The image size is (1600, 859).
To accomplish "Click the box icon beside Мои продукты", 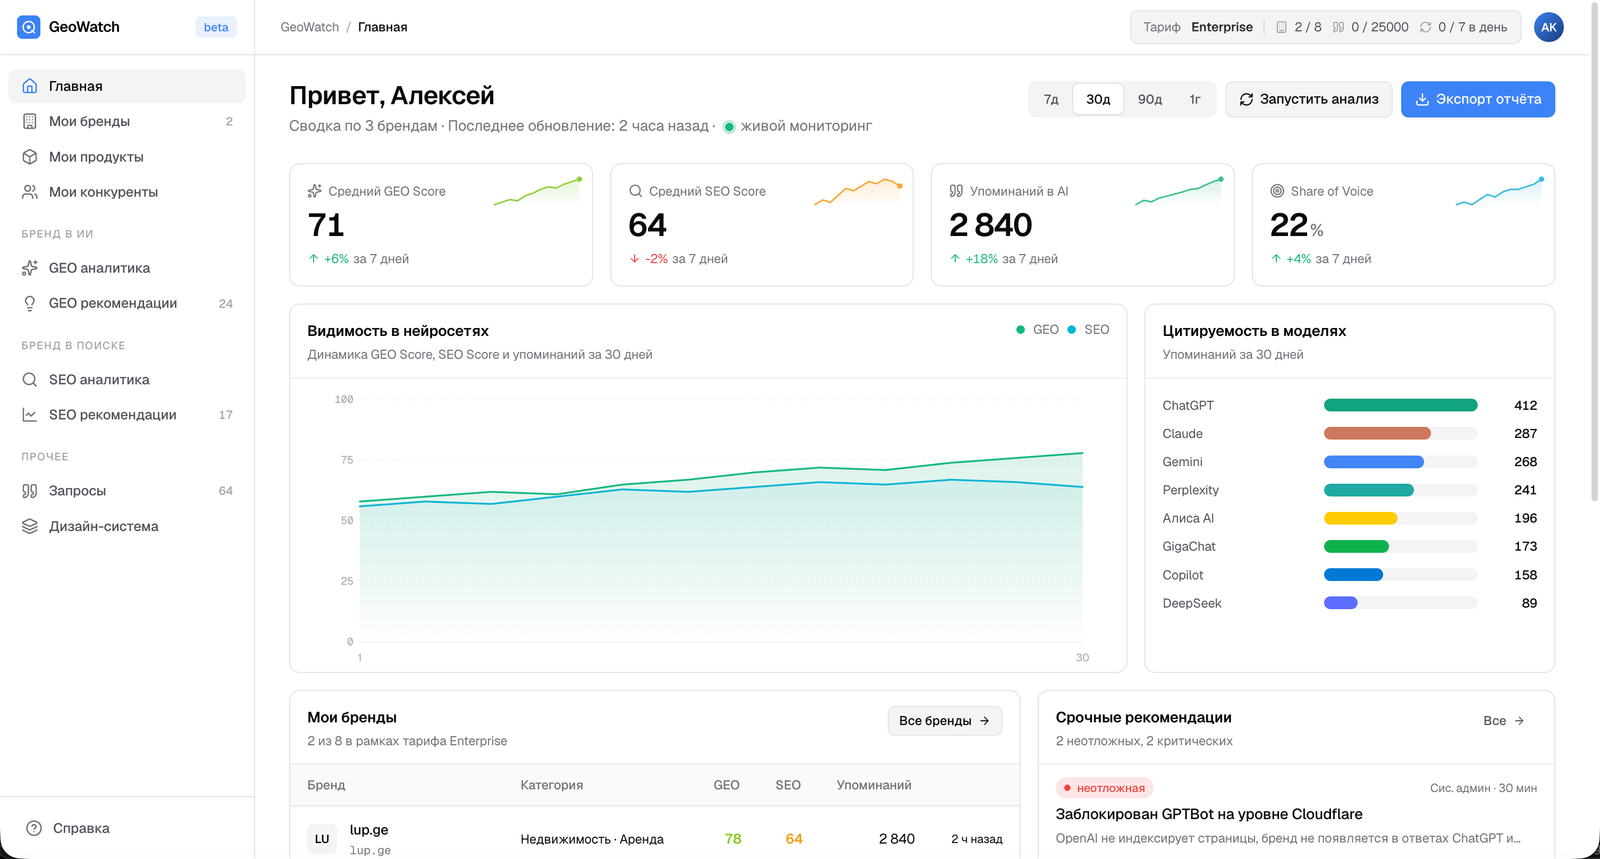I will click(x=30, y=157).
